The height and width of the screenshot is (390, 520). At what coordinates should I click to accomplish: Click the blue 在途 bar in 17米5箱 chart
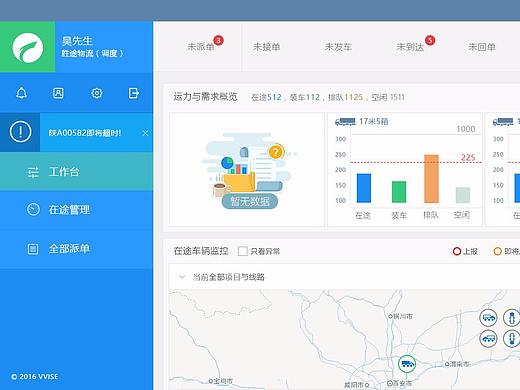click(364, 188)
